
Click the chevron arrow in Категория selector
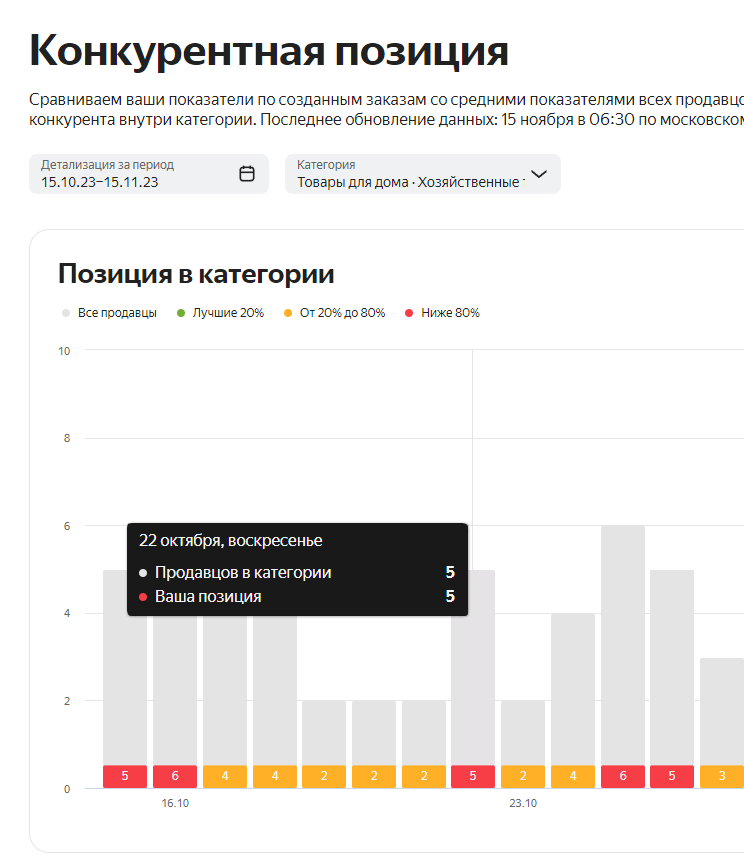539,174
